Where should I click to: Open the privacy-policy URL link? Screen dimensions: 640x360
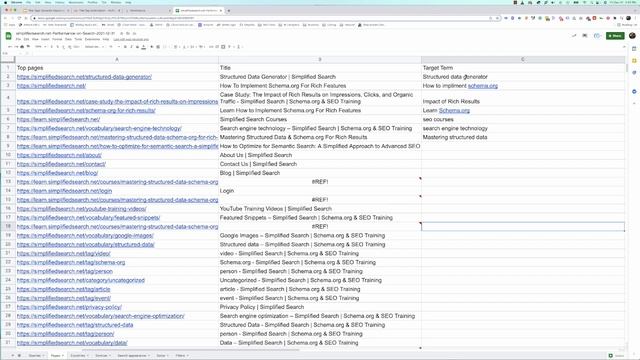pyautogui.click(x=69, y=307)
